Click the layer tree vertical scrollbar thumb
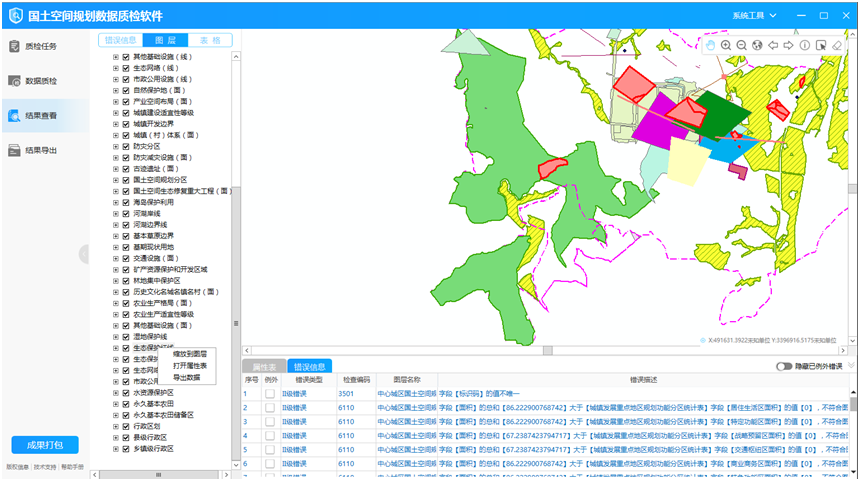The image size is (860, 481). [236, 323]
